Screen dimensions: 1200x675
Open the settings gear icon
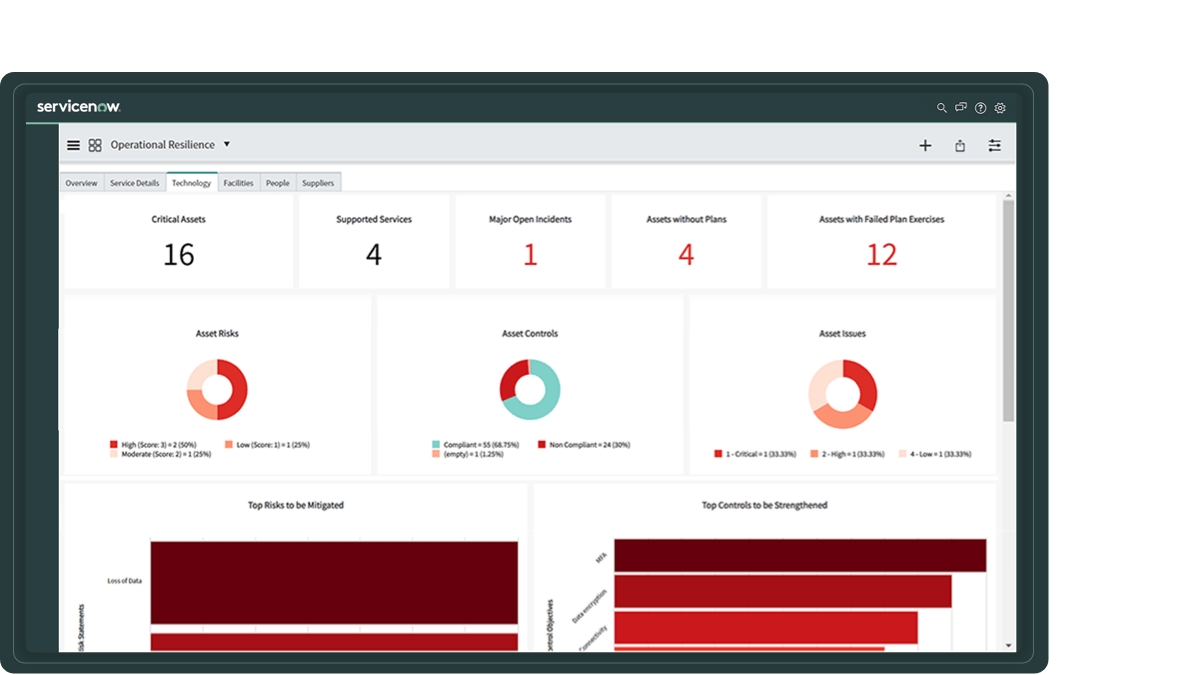click(x=1000, y=108)
